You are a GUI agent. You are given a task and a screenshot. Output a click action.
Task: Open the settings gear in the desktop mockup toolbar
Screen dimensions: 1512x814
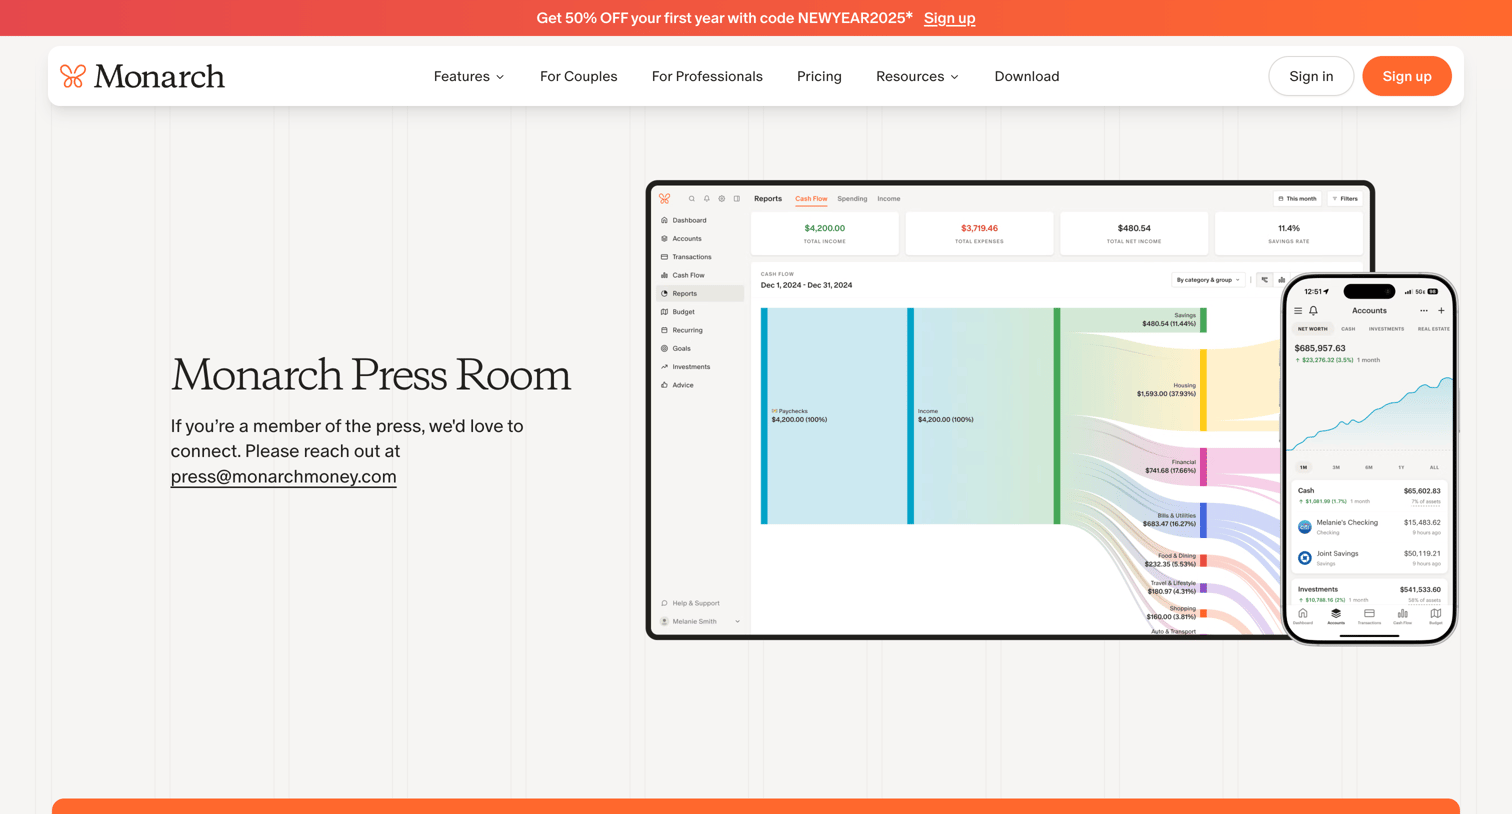coord(721,199)
